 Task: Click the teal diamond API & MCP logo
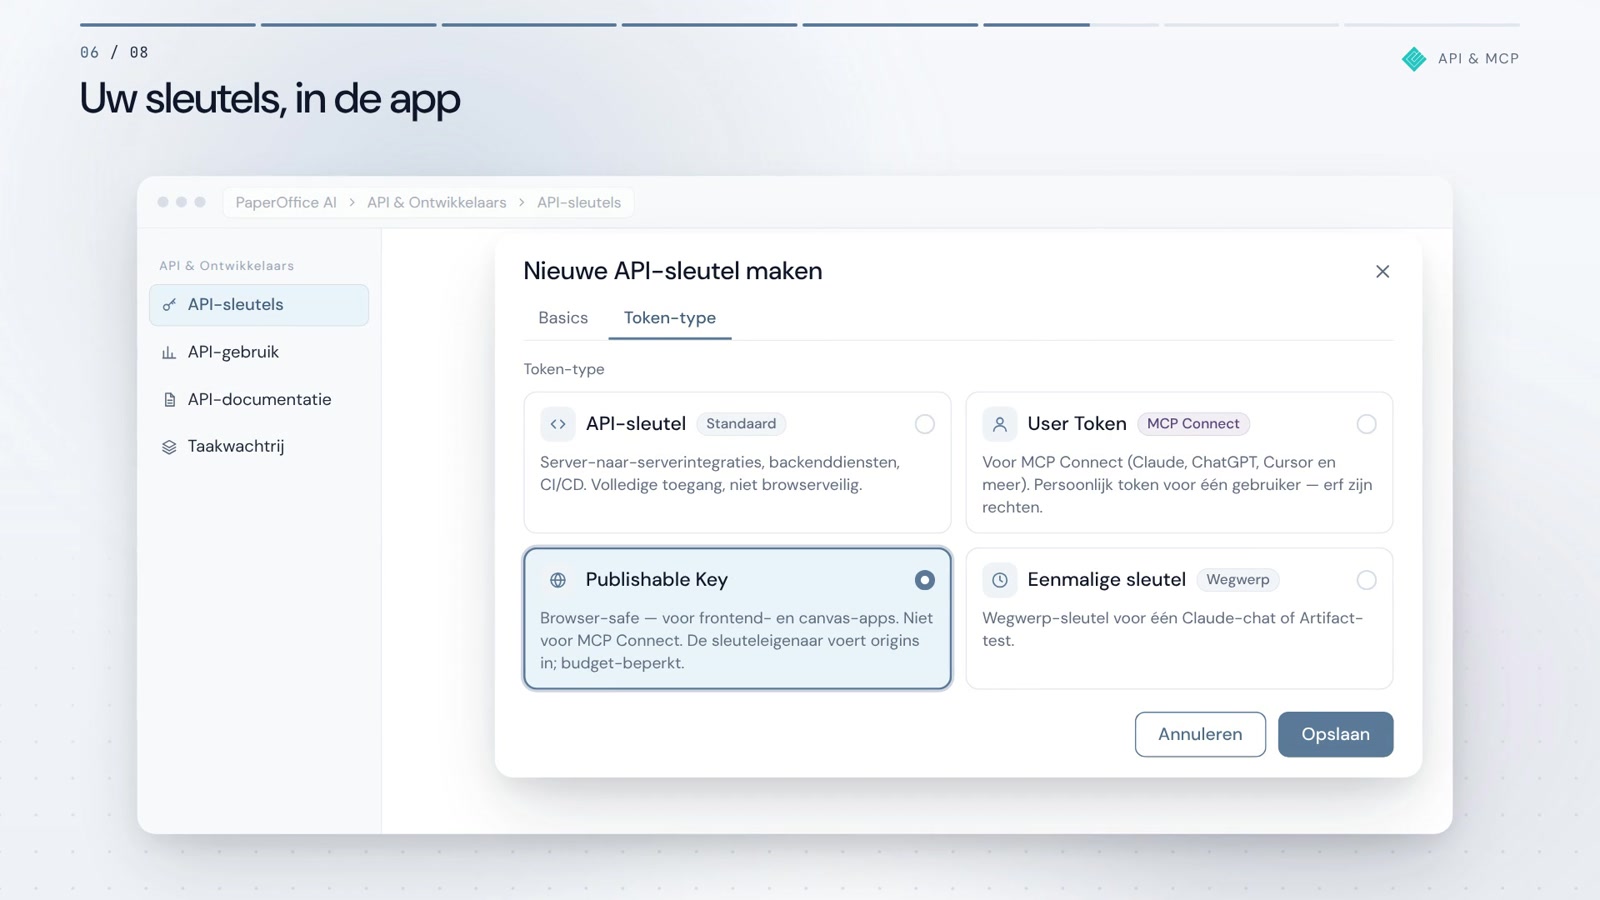1414,59
